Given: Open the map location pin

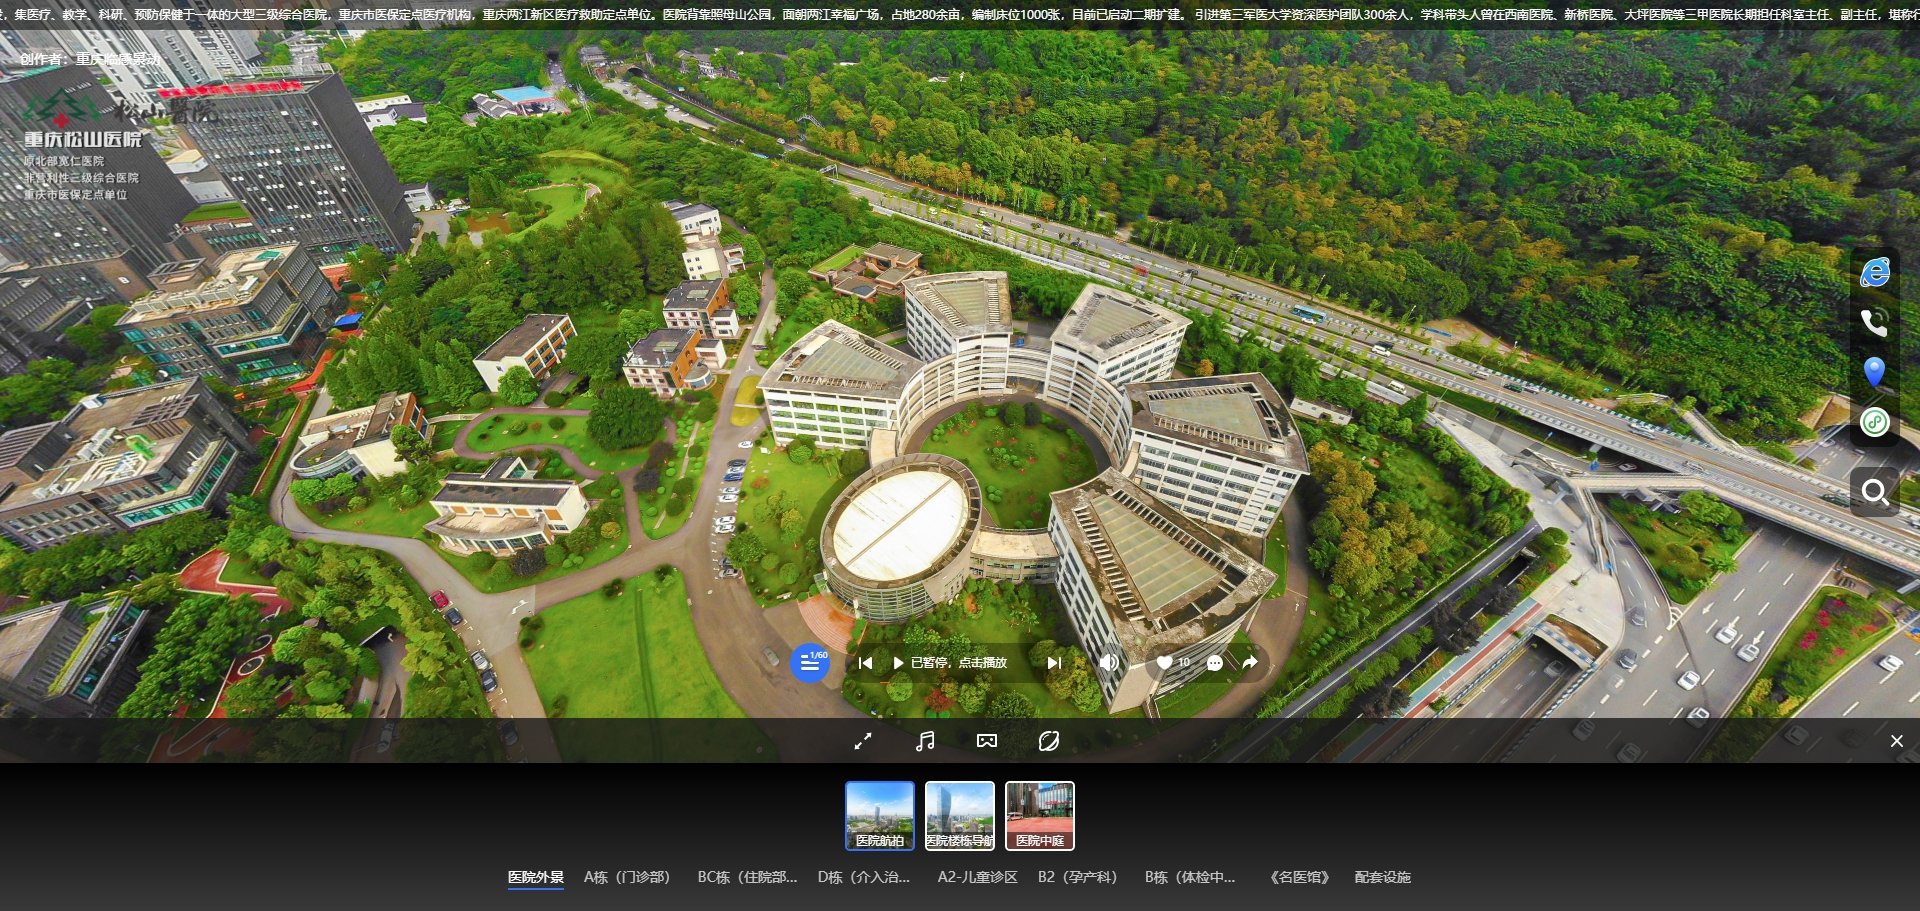Looking at the screenshot, I should pos(1875,372).
